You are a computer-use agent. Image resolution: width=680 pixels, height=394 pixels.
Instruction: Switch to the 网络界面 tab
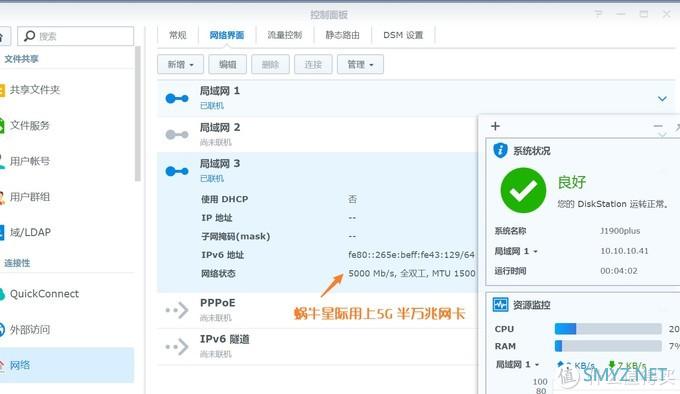click(x=226, y=35)
